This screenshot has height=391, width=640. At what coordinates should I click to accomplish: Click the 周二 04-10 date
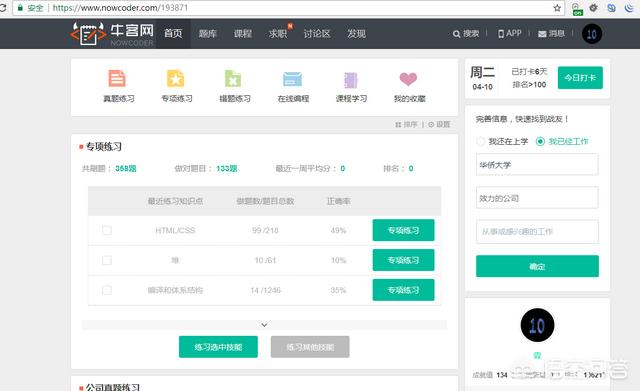point(482,78)
